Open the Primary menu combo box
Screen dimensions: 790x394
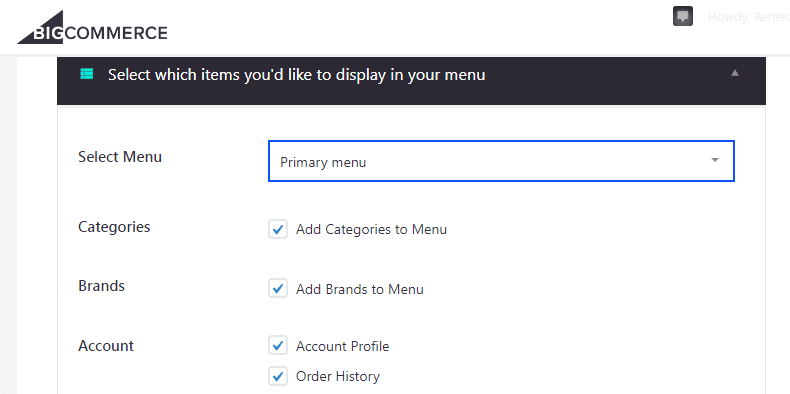501,161
